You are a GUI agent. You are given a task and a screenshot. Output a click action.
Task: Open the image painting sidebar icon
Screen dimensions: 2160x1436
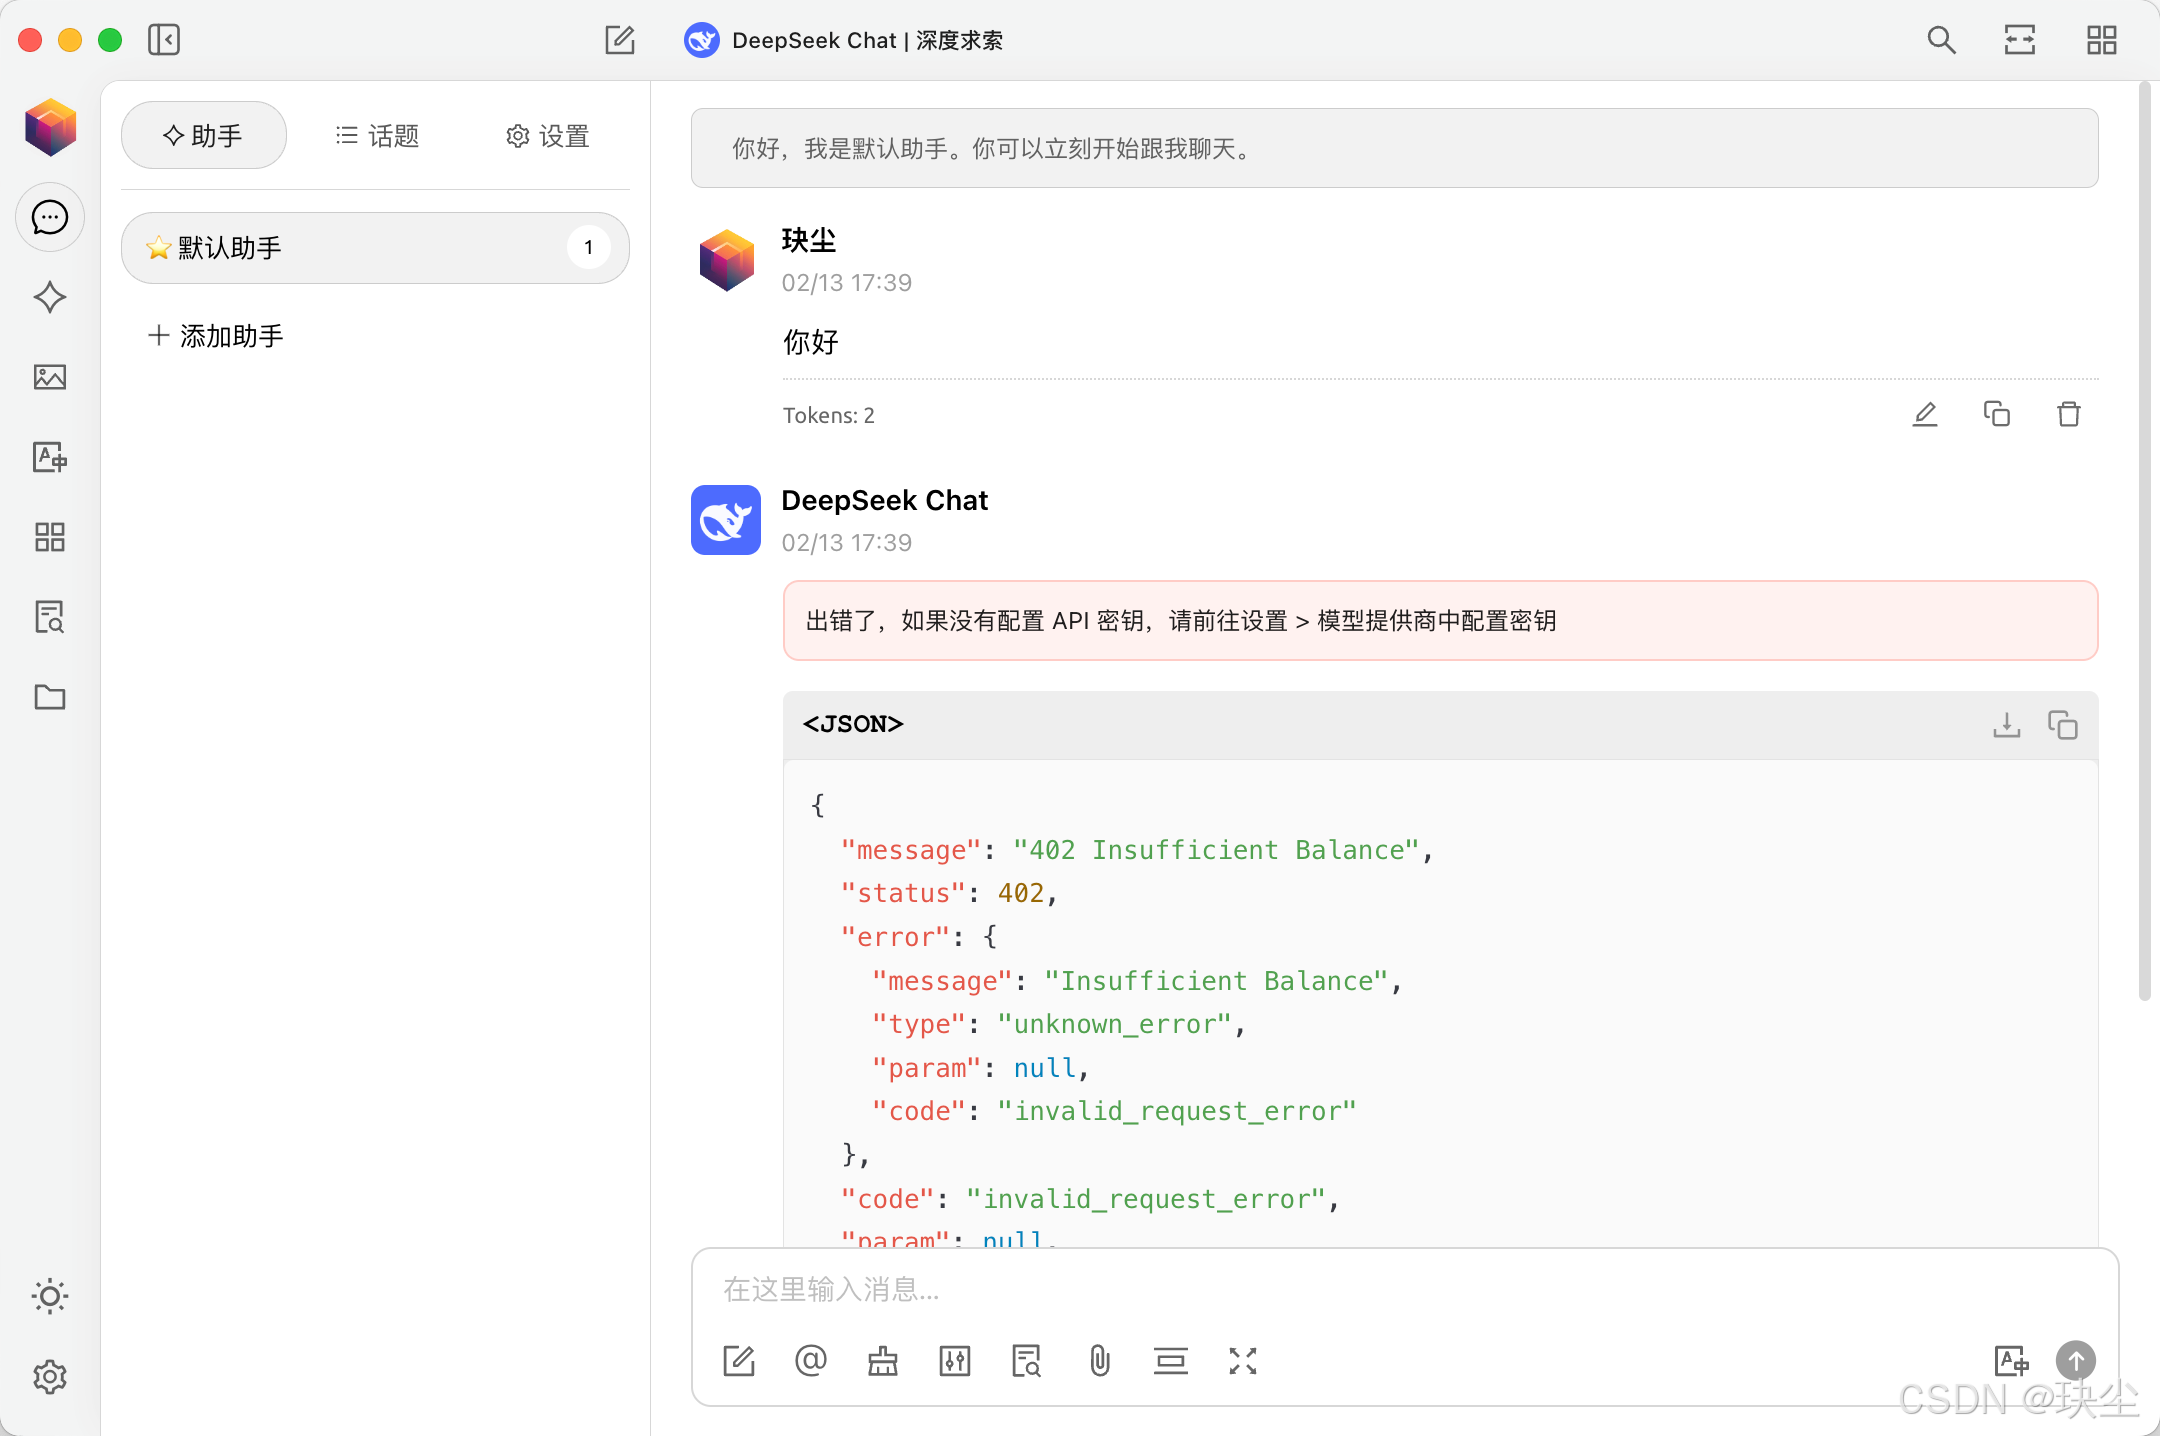point(50,377)
